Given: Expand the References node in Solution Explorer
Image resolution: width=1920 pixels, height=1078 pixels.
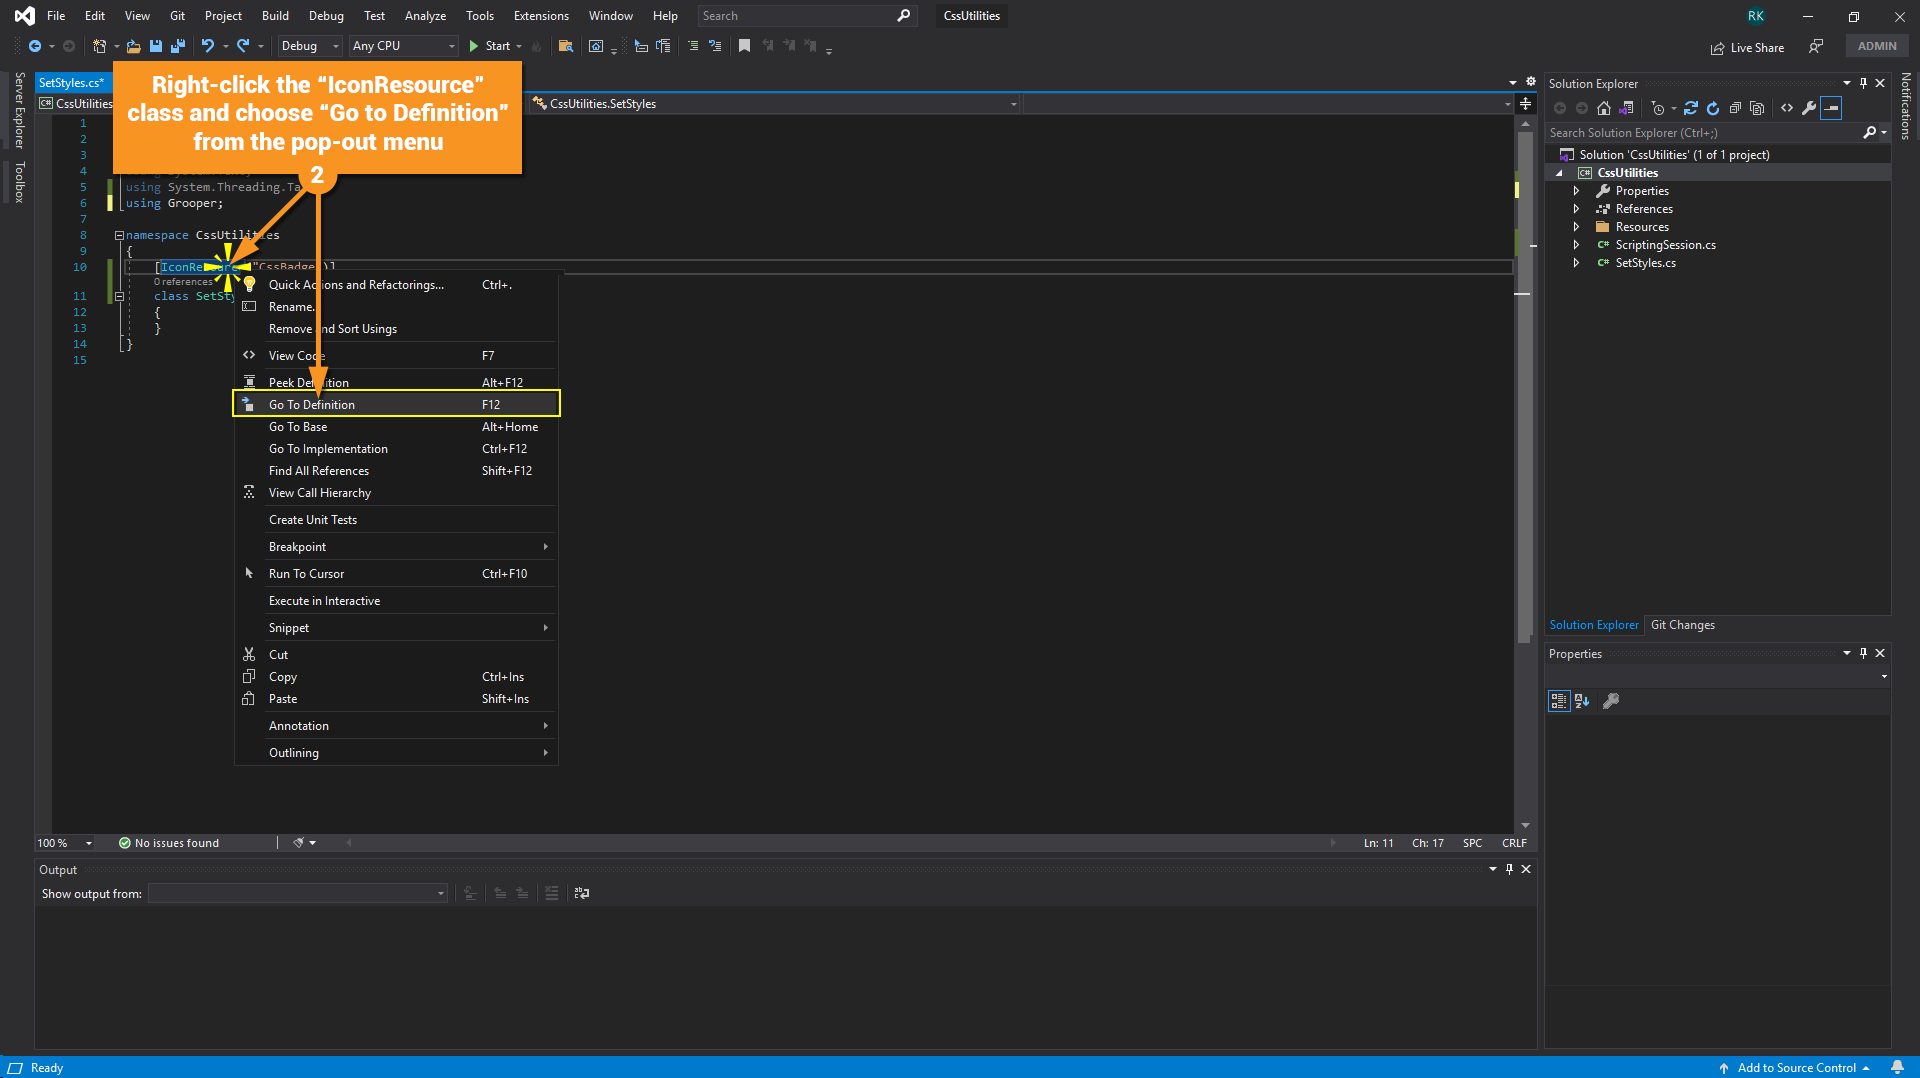Looking at the screenshot, I should click(1577, 209).
